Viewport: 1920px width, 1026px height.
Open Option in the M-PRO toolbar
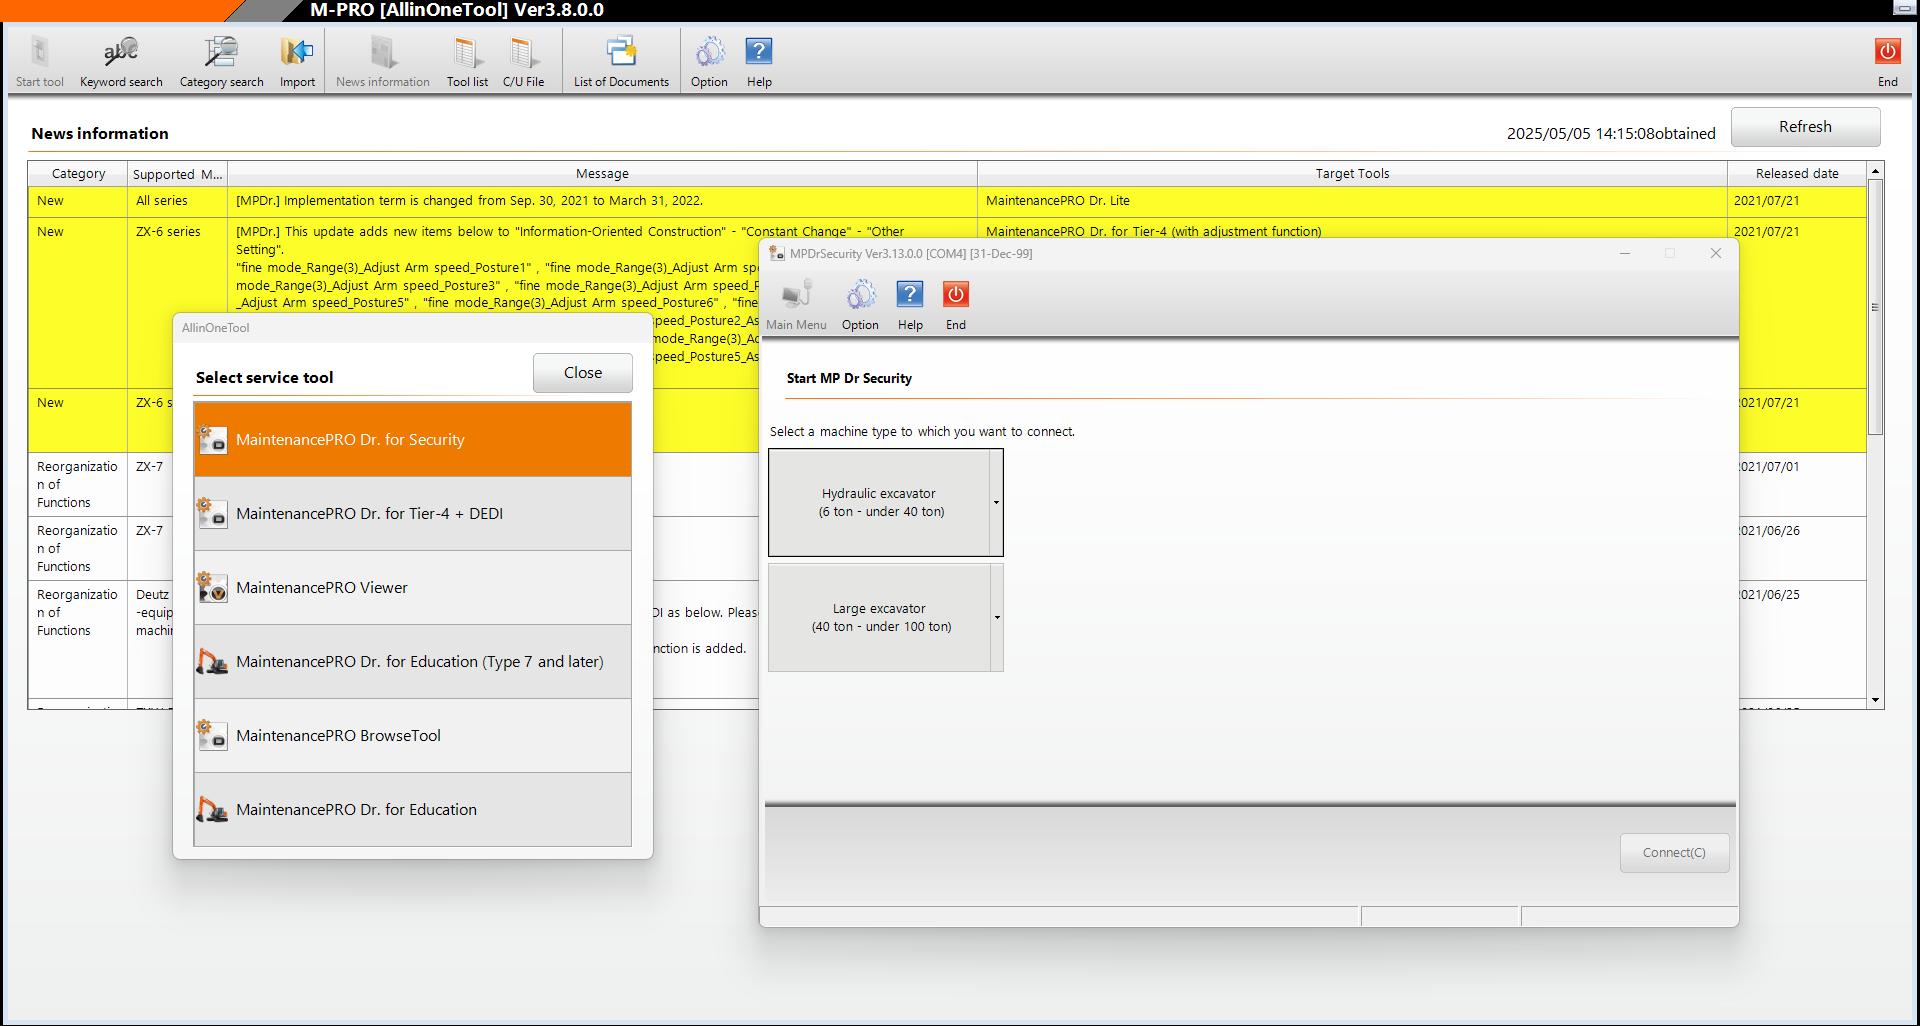click(709, 62)
